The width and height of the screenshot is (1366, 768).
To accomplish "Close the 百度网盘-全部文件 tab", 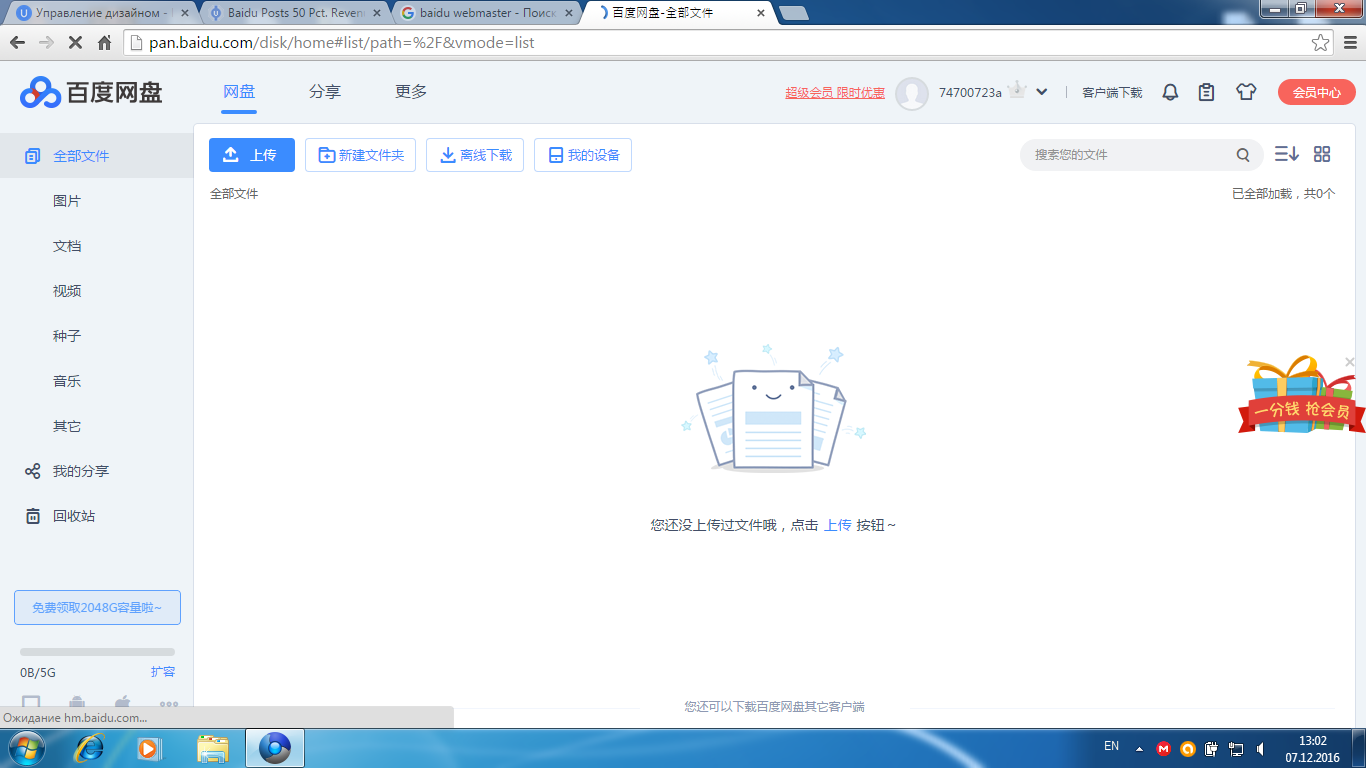I will 761,13.
